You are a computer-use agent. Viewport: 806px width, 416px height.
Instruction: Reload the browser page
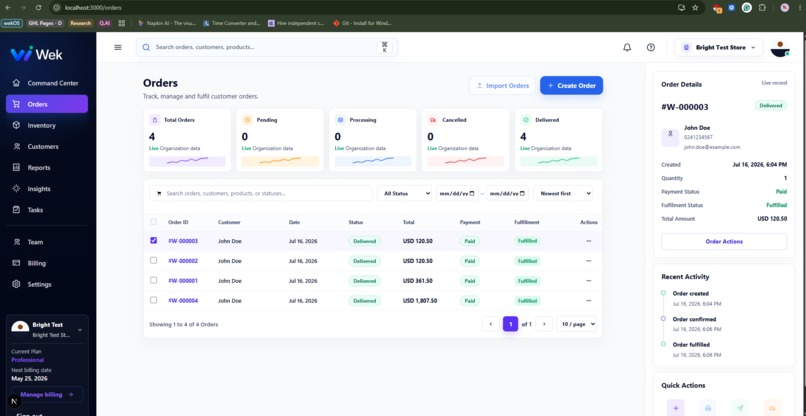point(39,8)
